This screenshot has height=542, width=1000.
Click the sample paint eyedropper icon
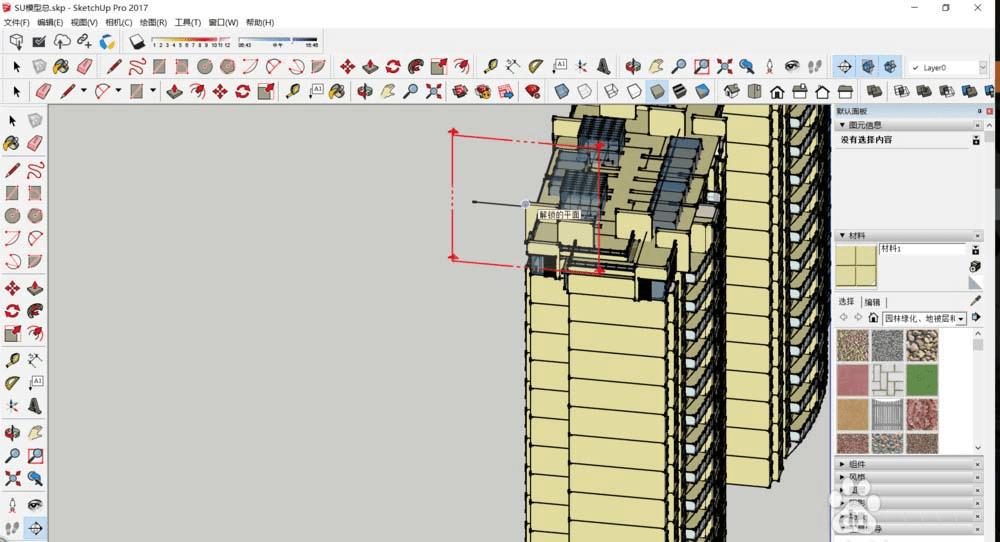point(975,301)
